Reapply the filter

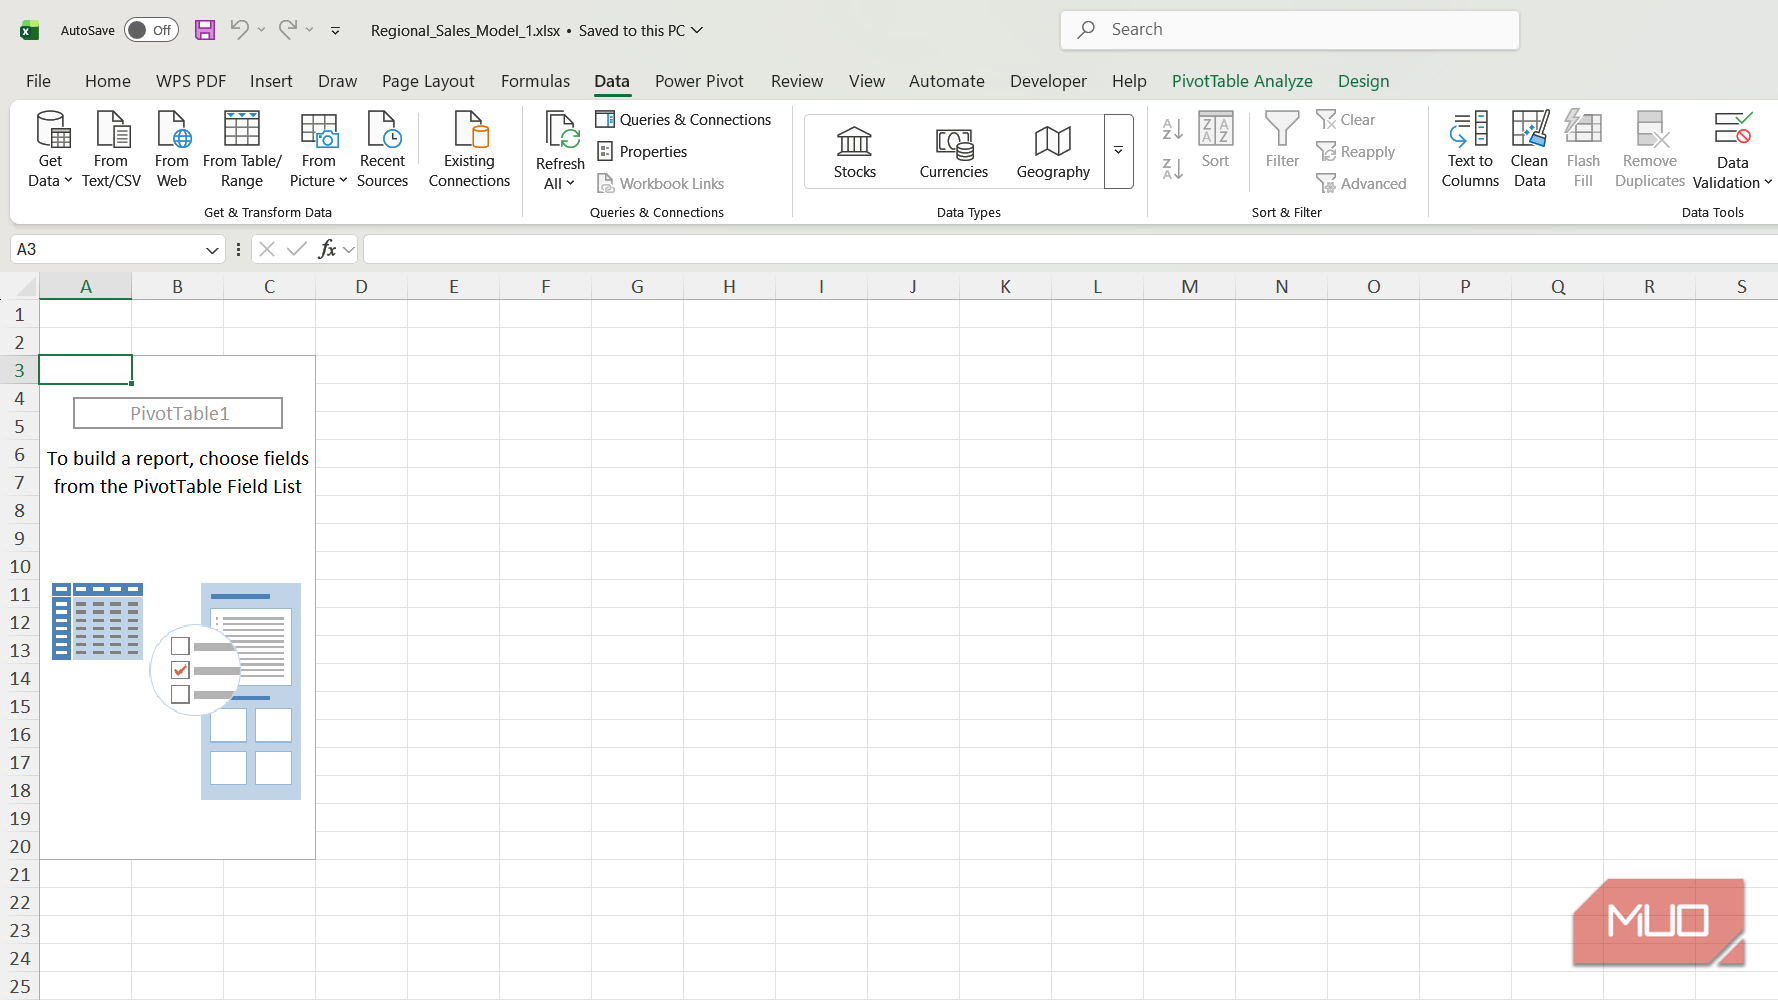pos(1356,152)
